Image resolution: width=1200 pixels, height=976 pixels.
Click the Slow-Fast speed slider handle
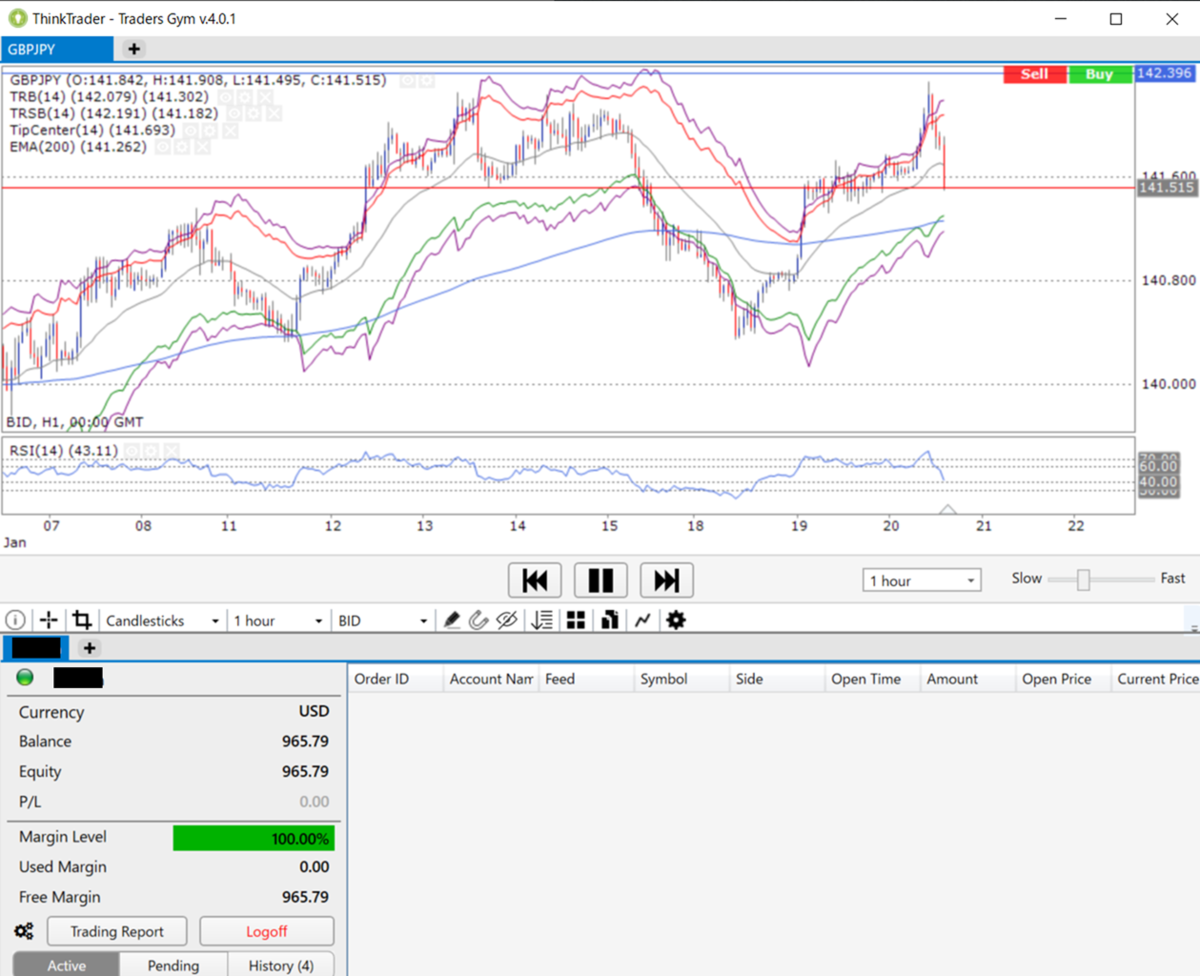1083,580
